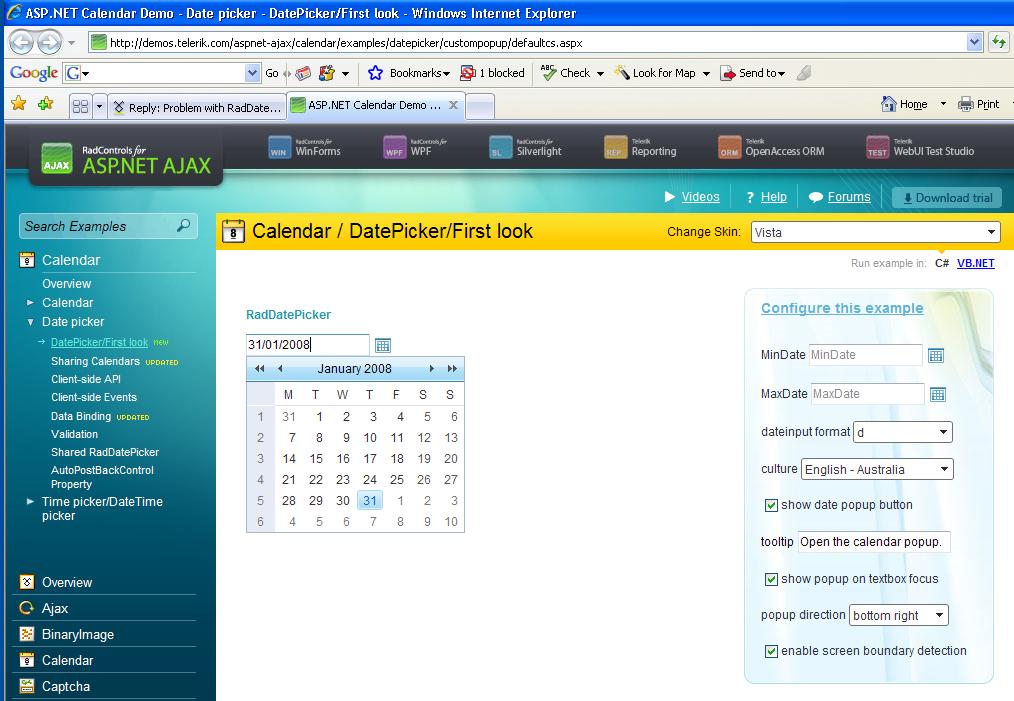Open the Change Skin dropdown
This screenshot has height=701, width=1014.
pyautogui.click(x=876, y=232)
